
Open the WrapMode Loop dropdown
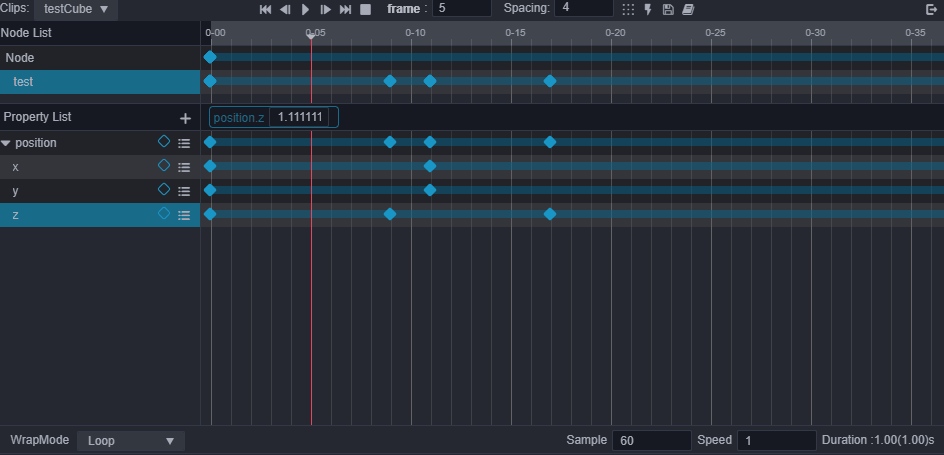click(130, 441)
